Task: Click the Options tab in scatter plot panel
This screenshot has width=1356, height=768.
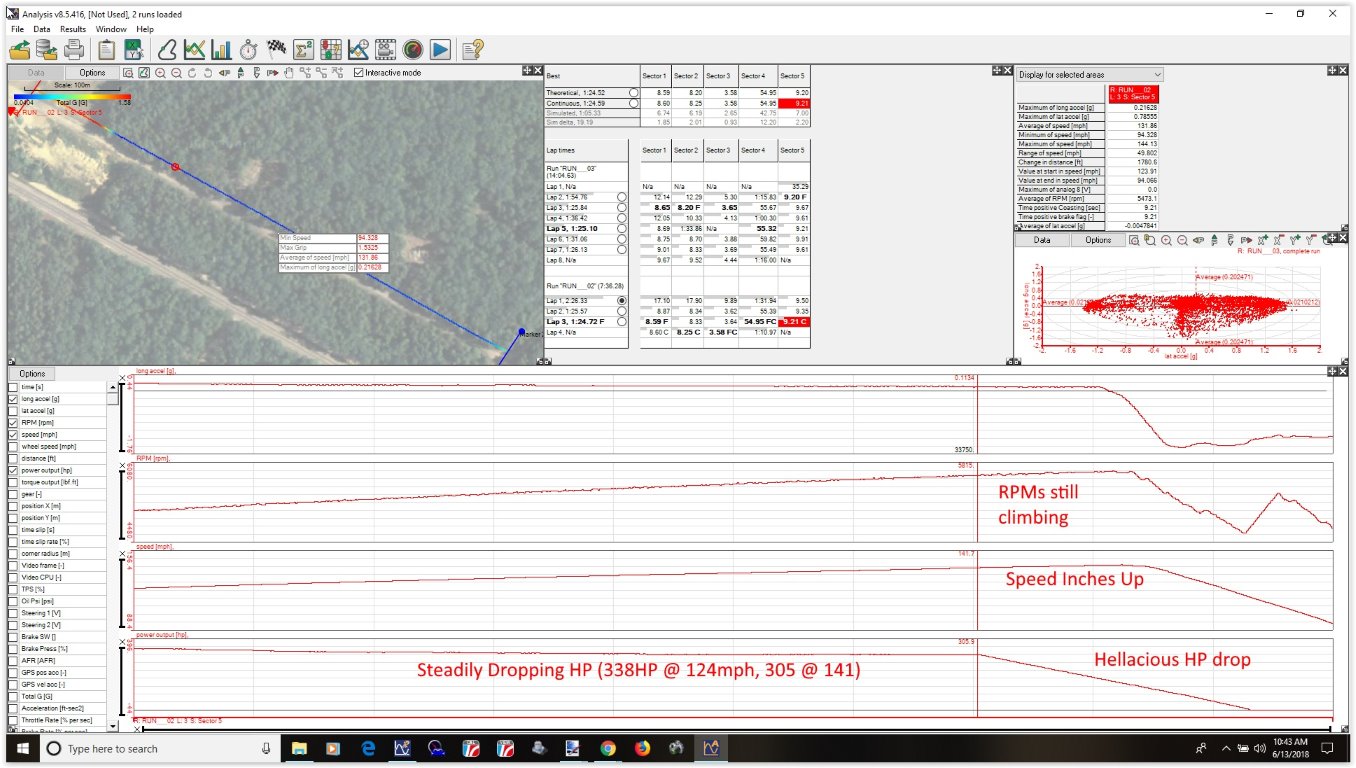Action: tap(1098, 240)
